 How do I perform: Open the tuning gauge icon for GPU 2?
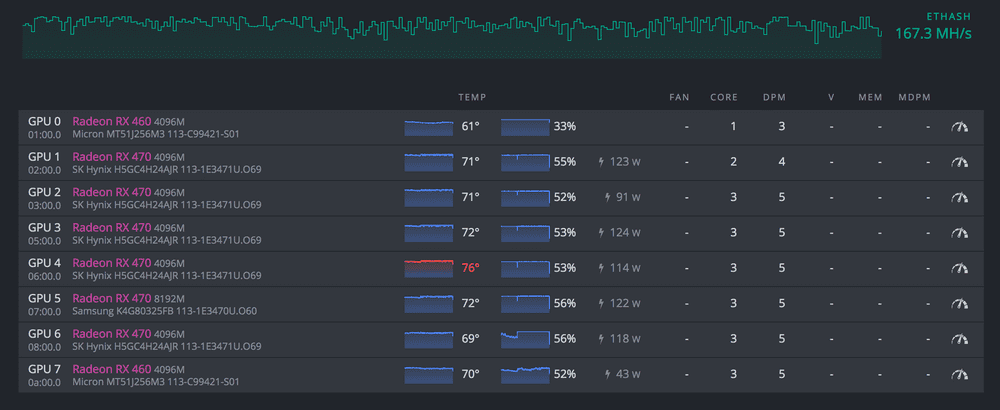click(959, 198)
